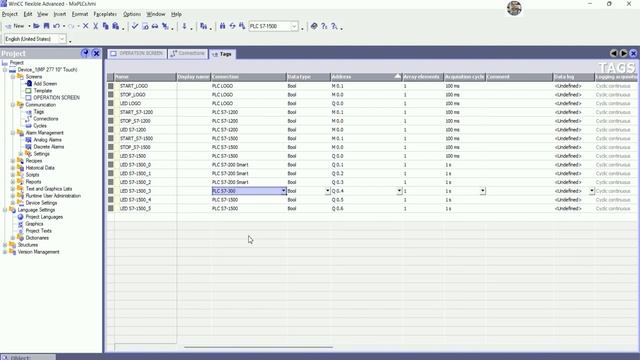The image size is (640, 360).
Task: Click the Connection column header
Action: pos(248,77)
